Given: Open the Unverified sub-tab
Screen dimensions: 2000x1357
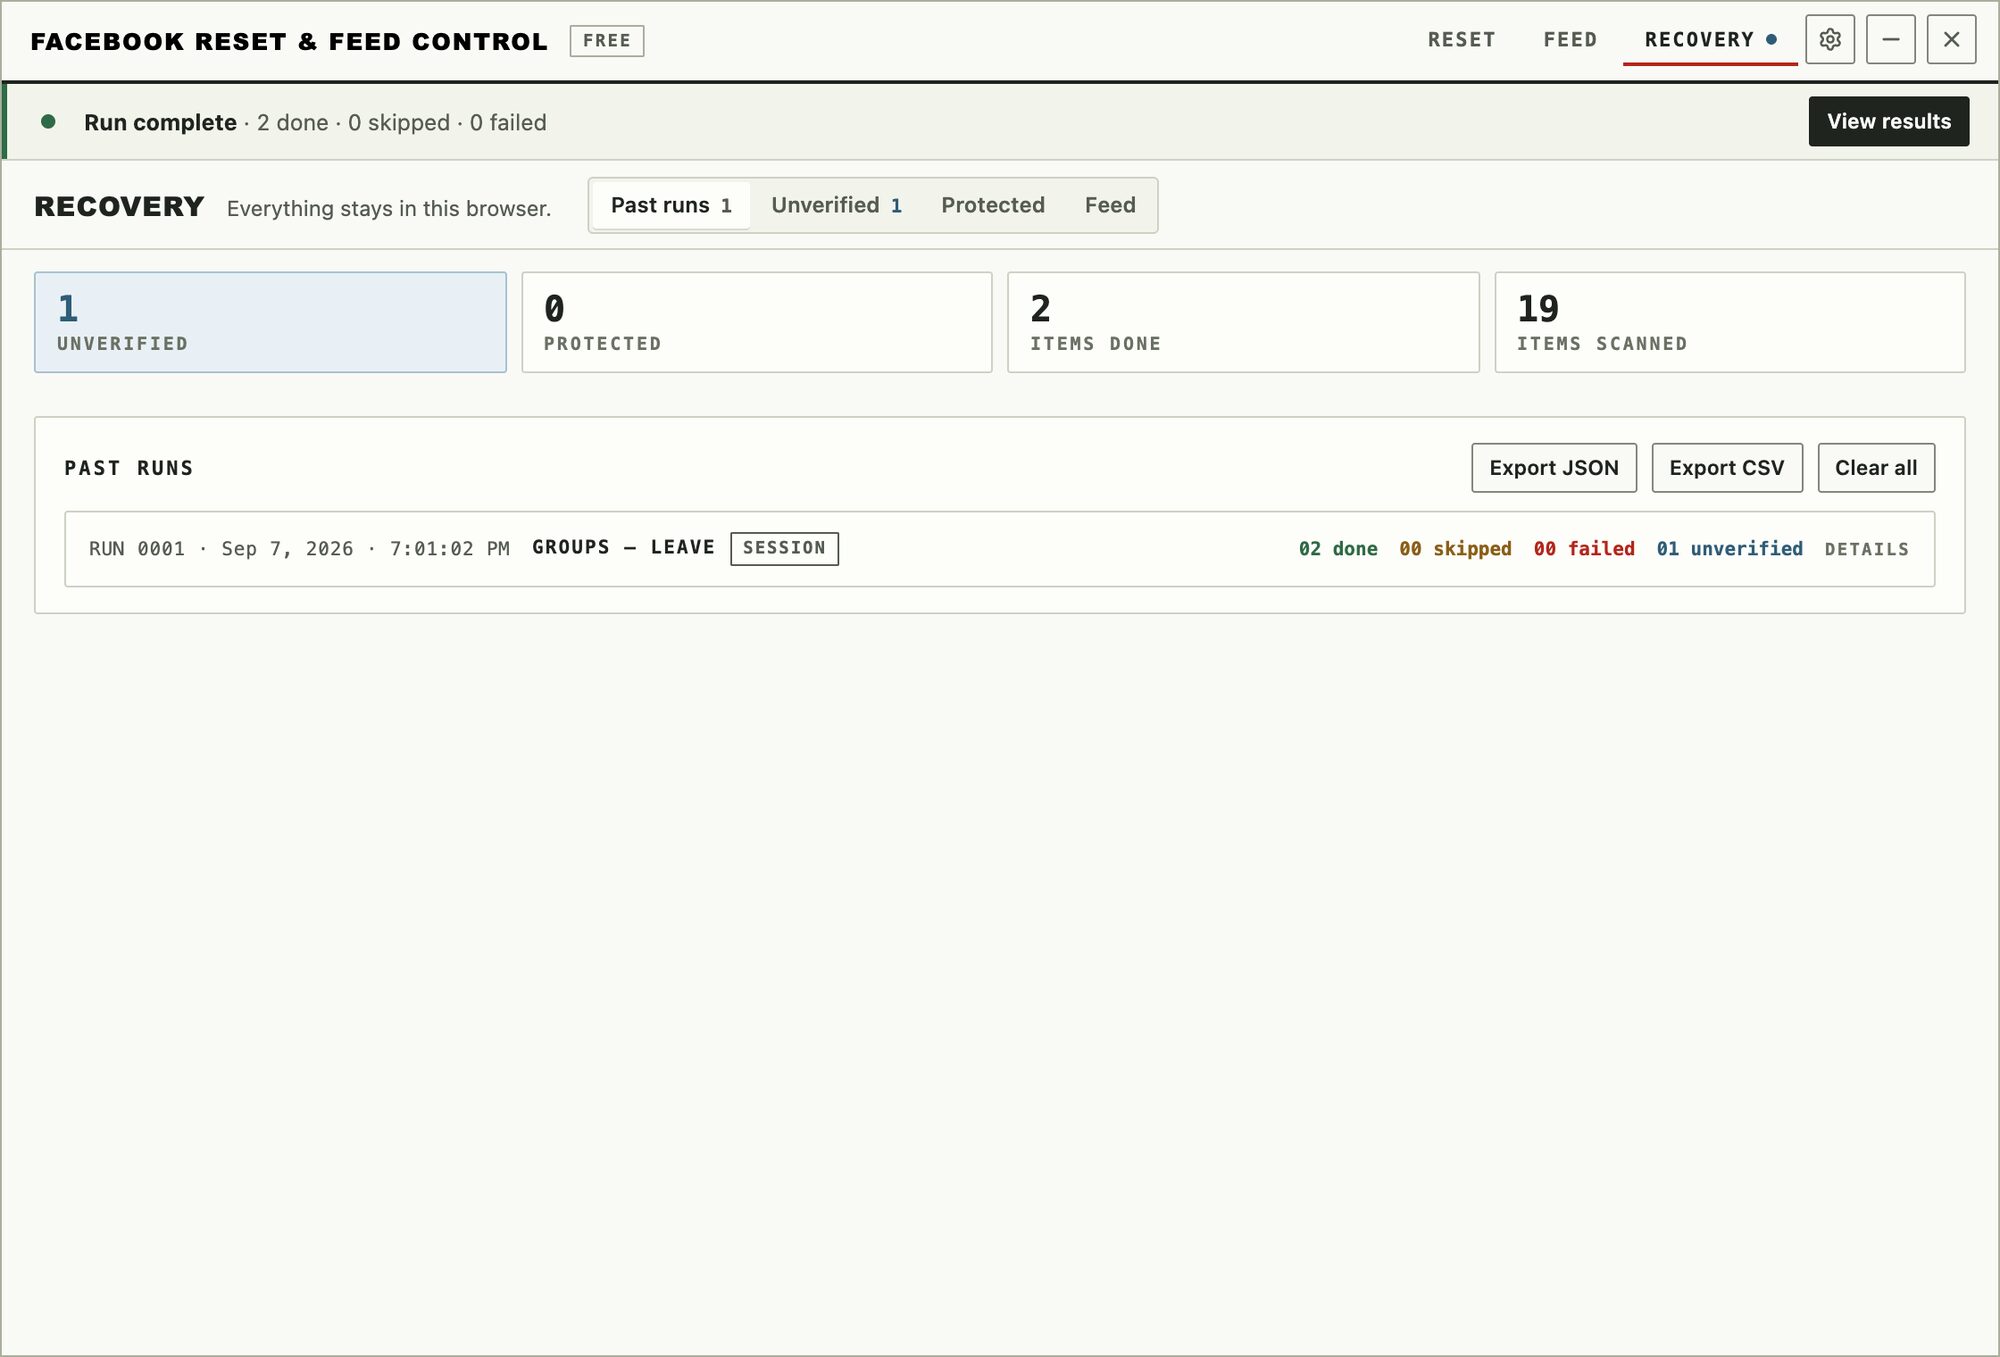Looking at the screenshot, I should pos(836,205).
